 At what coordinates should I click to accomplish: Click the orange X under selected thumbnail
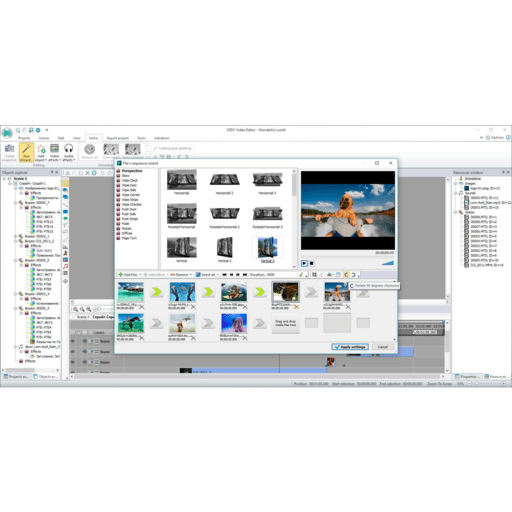(296, 307)
